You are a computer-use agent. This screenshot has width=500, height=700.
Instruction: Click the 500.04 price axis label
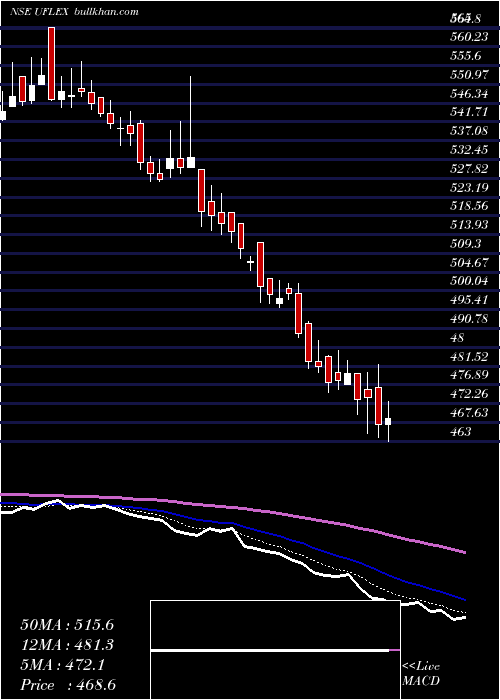click(468, 282)
